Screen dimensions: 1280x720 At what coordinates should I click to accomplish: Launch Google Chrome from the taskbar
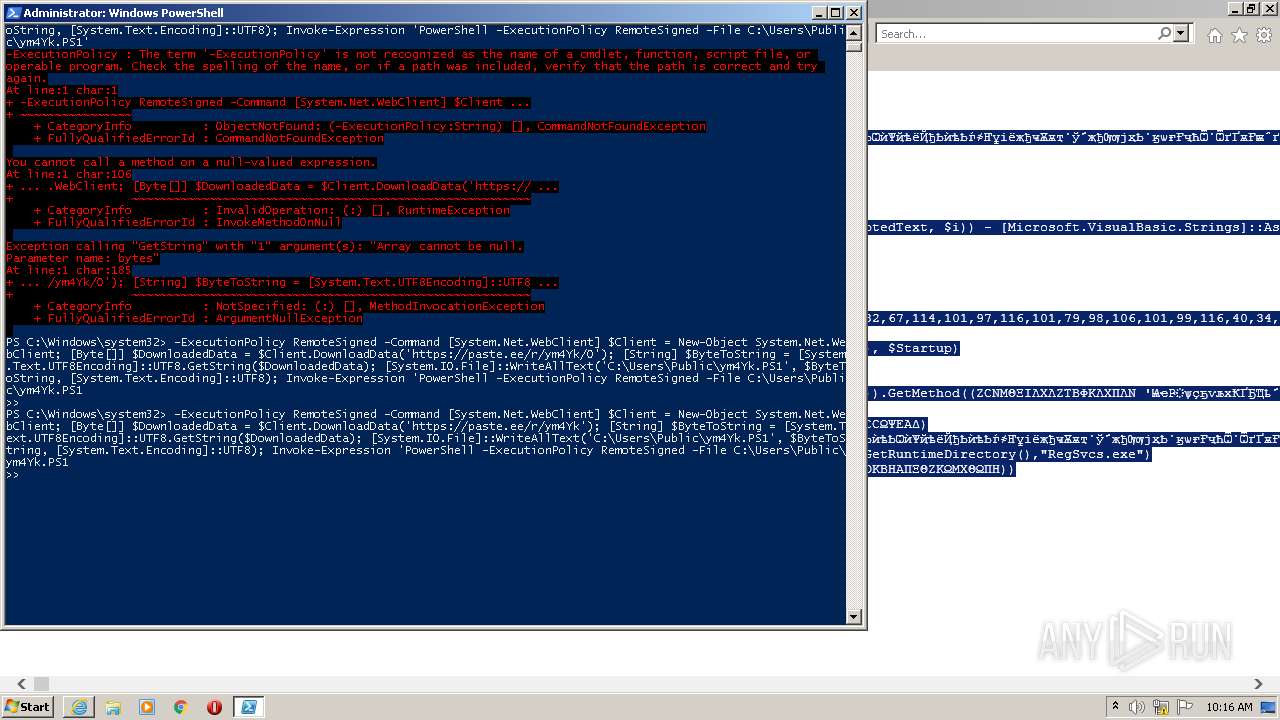click(181, 707)
